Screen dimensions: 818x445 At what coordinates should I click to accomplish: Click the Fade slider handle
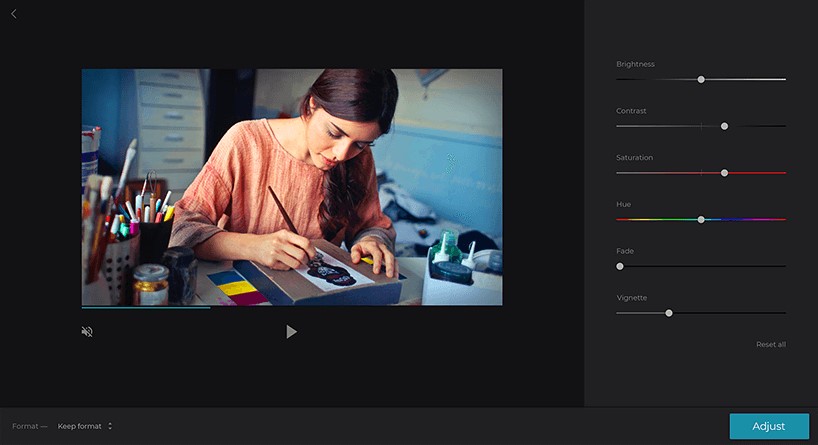620,267
